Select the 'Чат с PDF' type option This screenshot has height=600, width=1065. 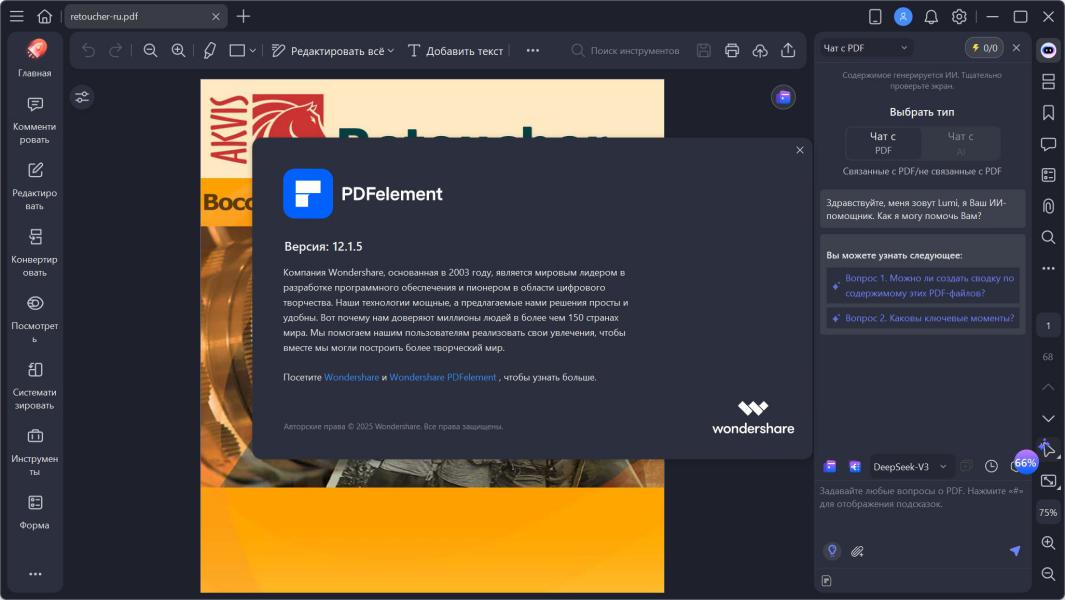(x=883, y=143)
